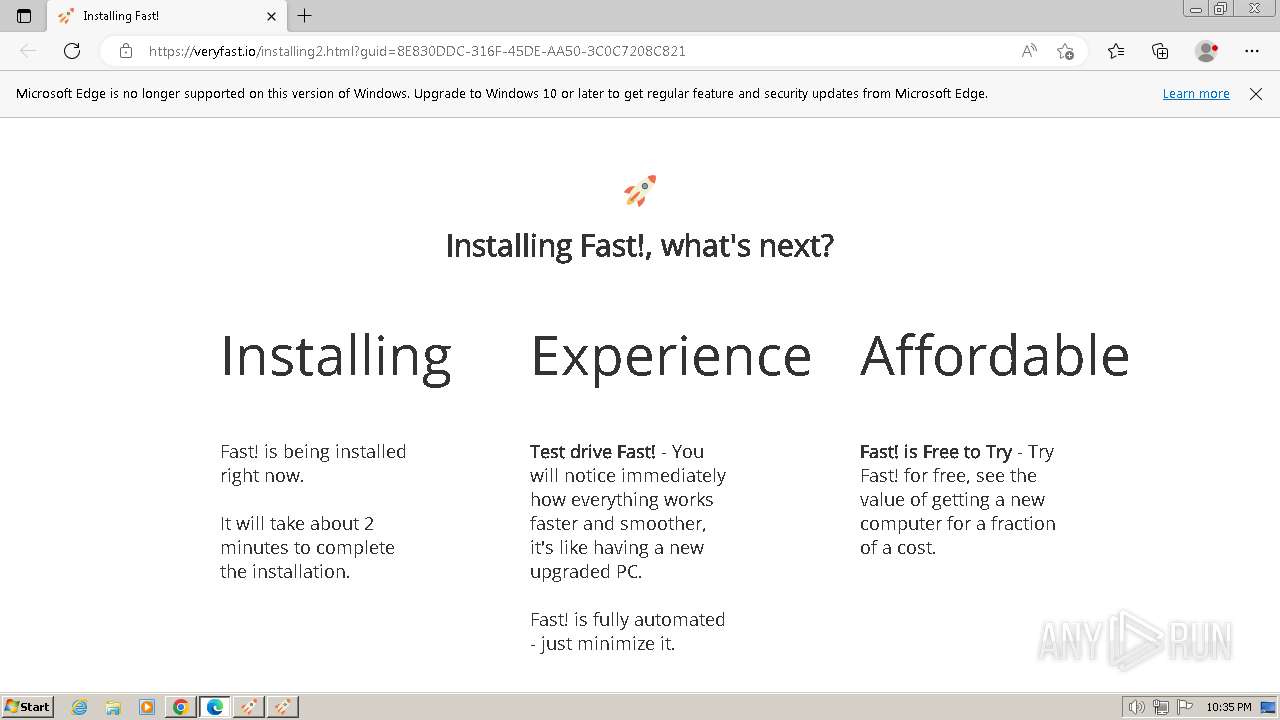Open Collections panel
This screenshot has height=720, width=1280.
coord(1160,51)
